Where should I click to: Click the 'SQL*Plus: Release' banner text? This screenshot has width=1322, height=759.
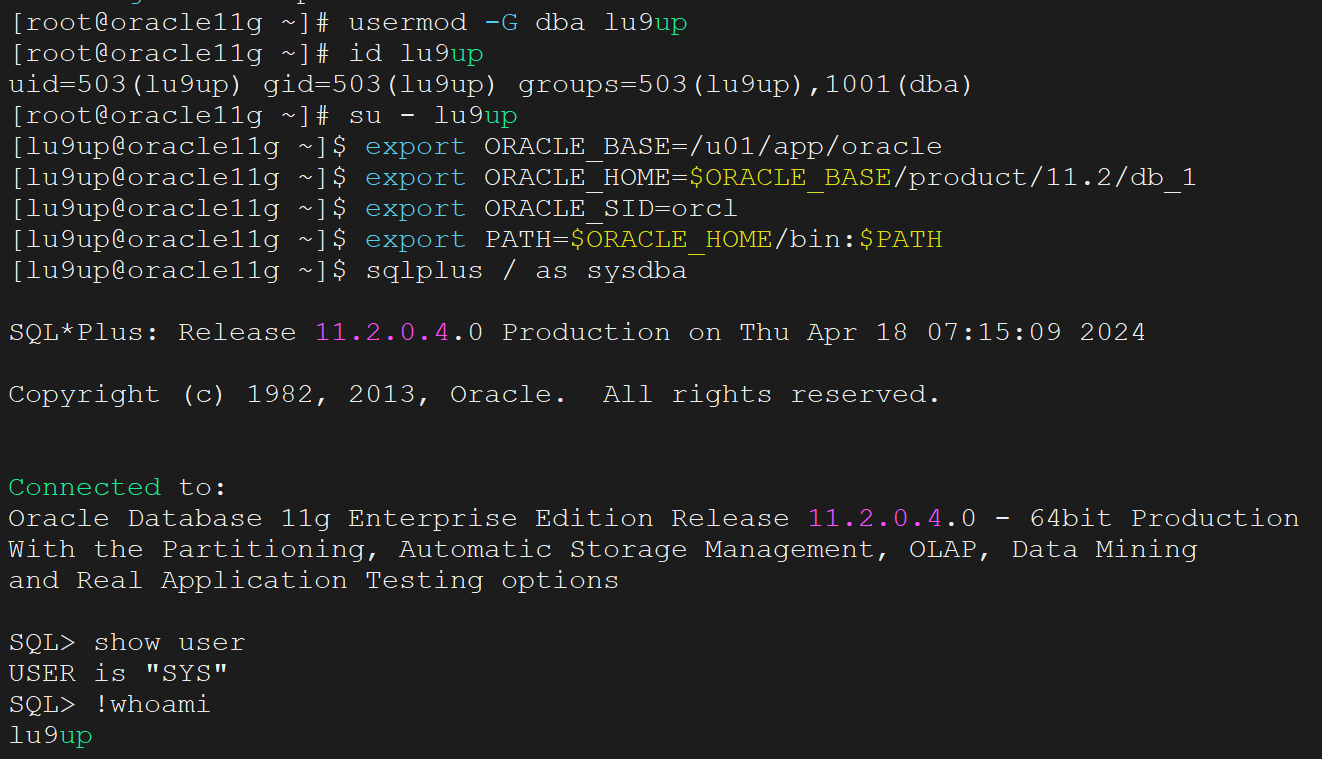[152, 333]
